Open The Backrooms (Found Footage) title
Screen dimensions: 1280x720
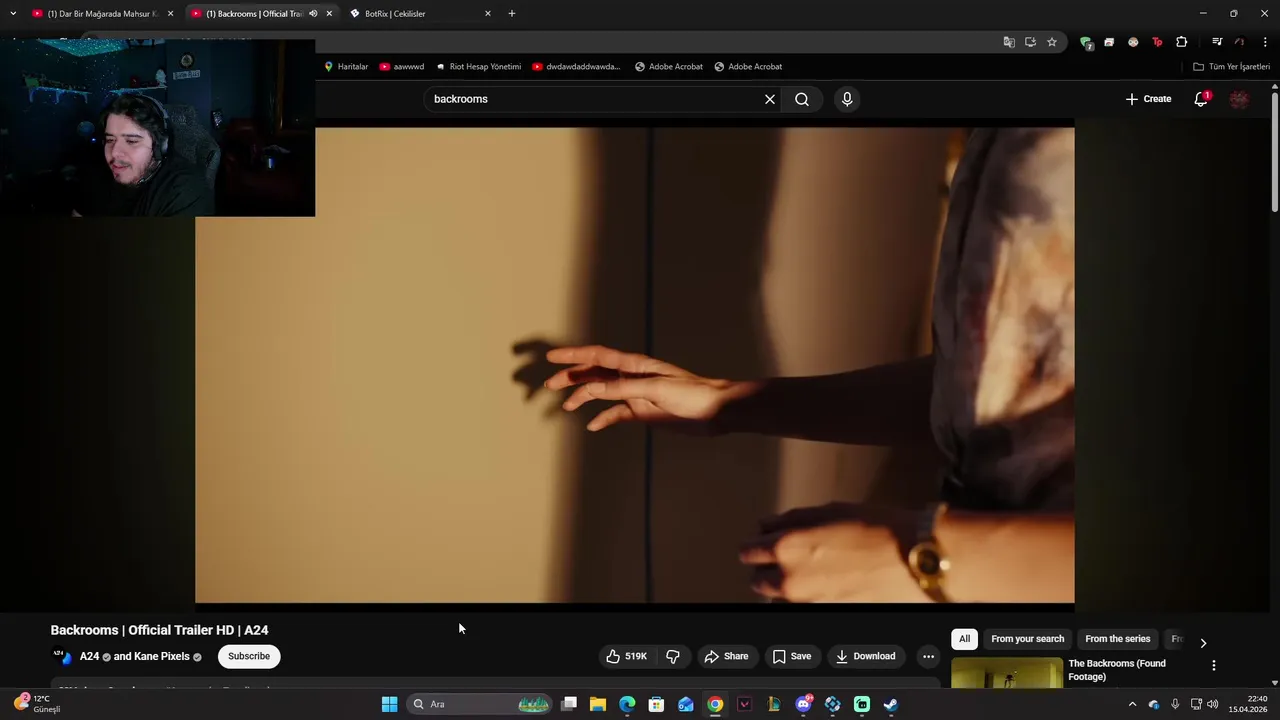[x=1117, y=670]
